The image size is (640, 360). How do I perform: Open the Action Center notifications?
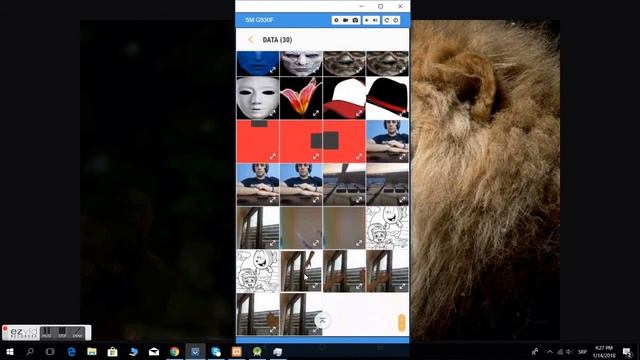627,351
